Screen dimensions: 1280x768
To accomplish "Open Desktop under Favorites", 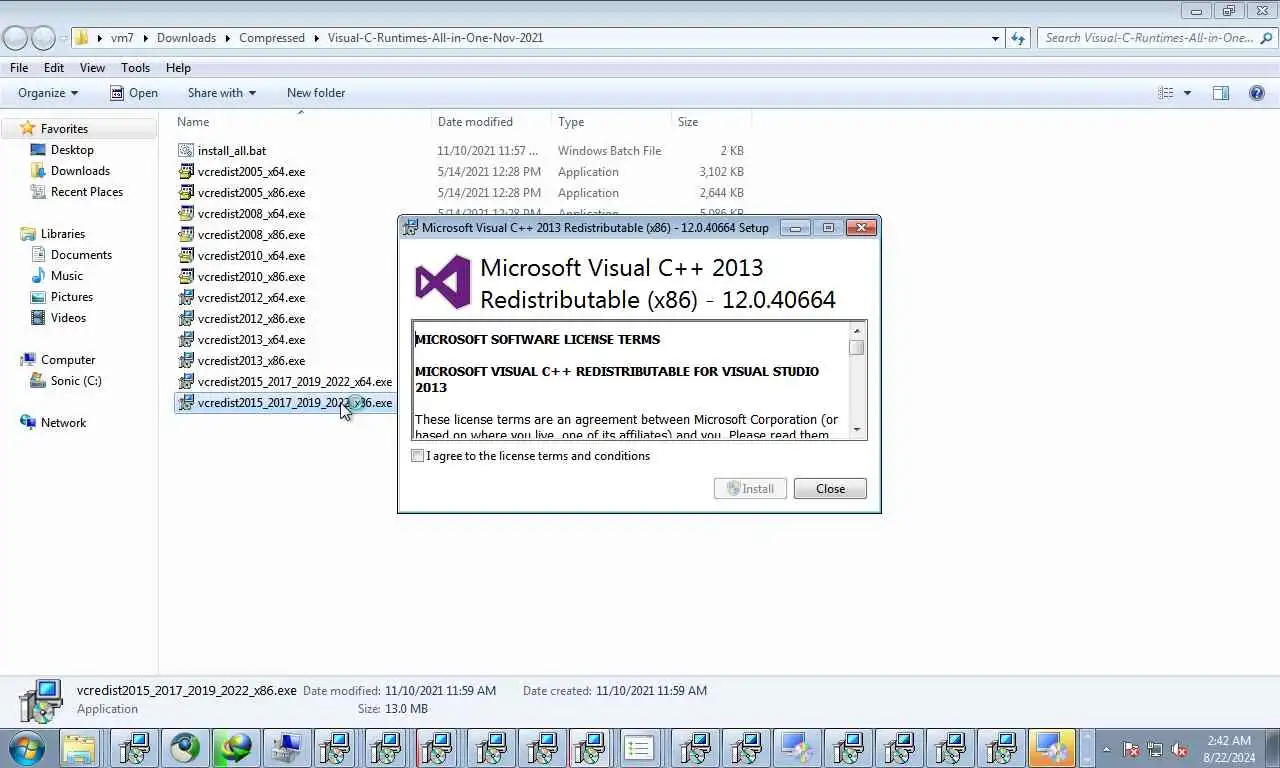I will [x=72, y=150].
